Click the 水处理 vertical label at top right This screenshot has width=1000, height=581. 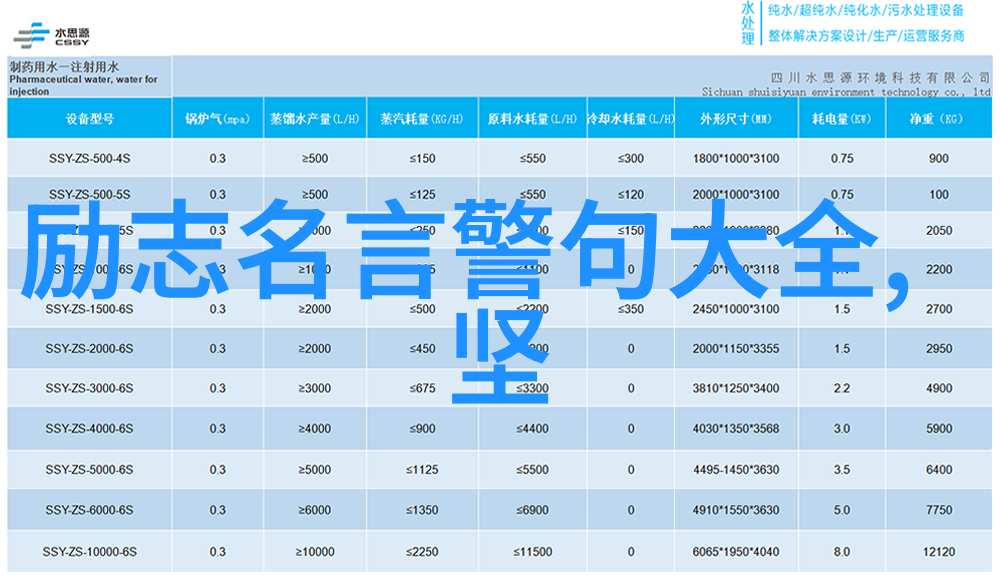(747, 23)
